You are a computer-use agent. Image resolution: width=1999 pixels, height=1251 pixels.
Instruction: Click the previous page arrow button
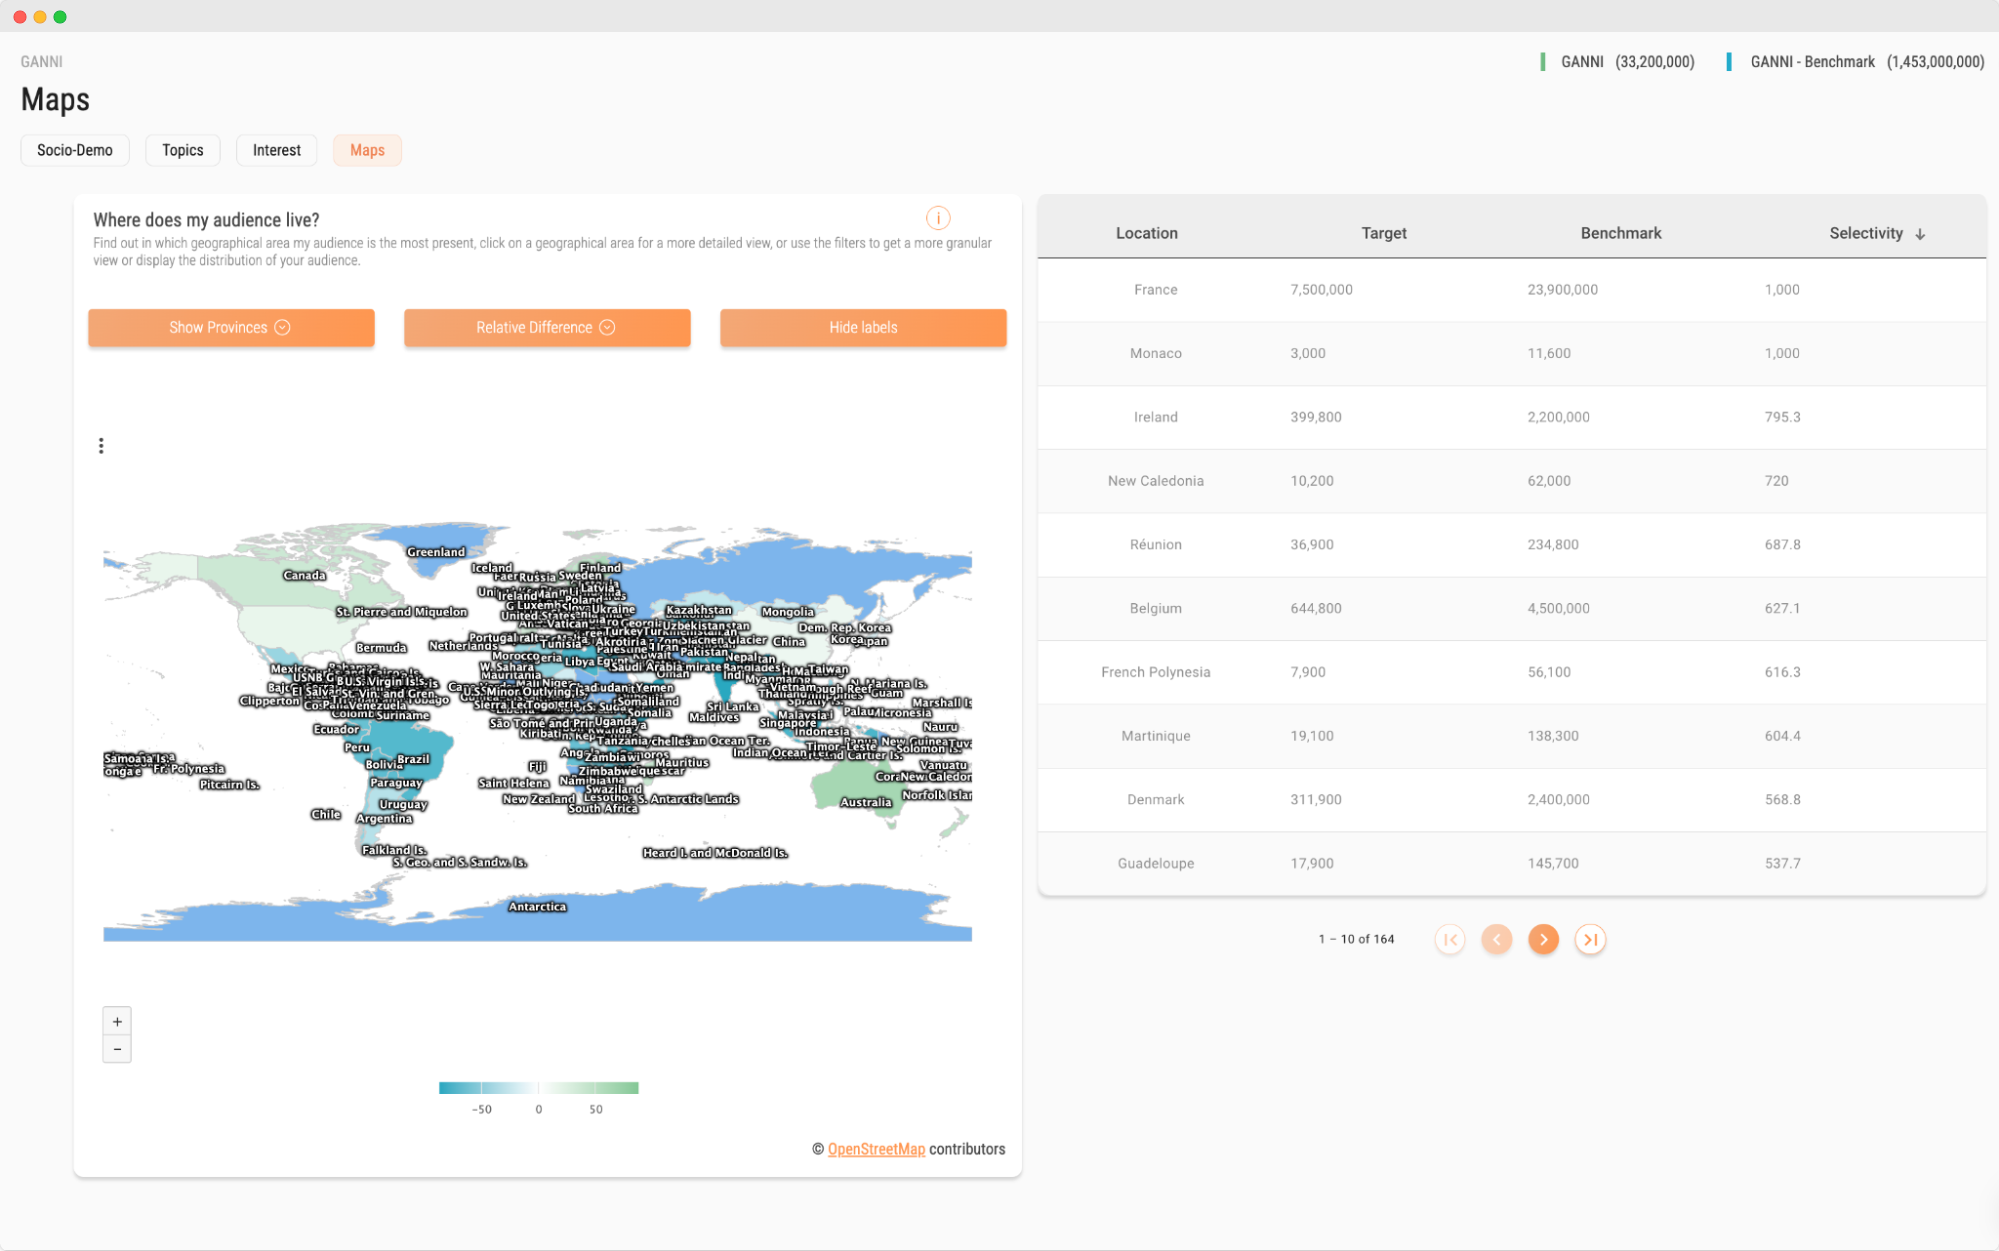(x=1497, y=938)
